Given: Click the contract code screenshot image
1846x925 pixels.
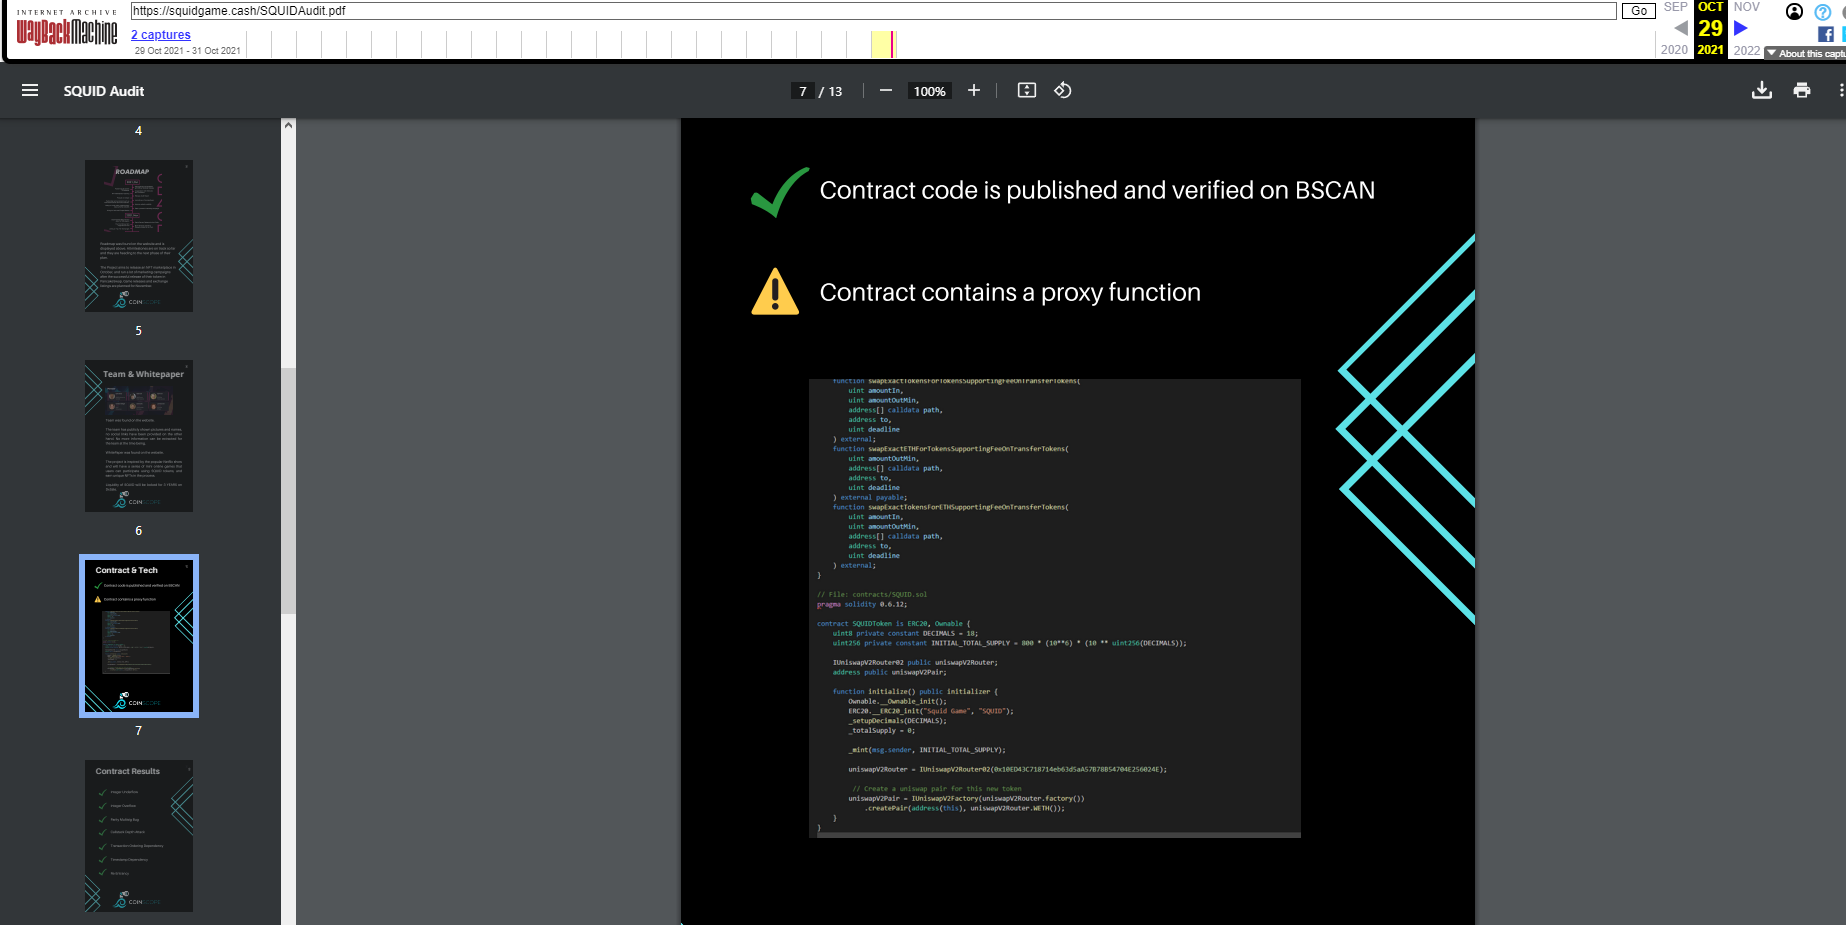Looking at the screenshot, I should pos(1055,608).
